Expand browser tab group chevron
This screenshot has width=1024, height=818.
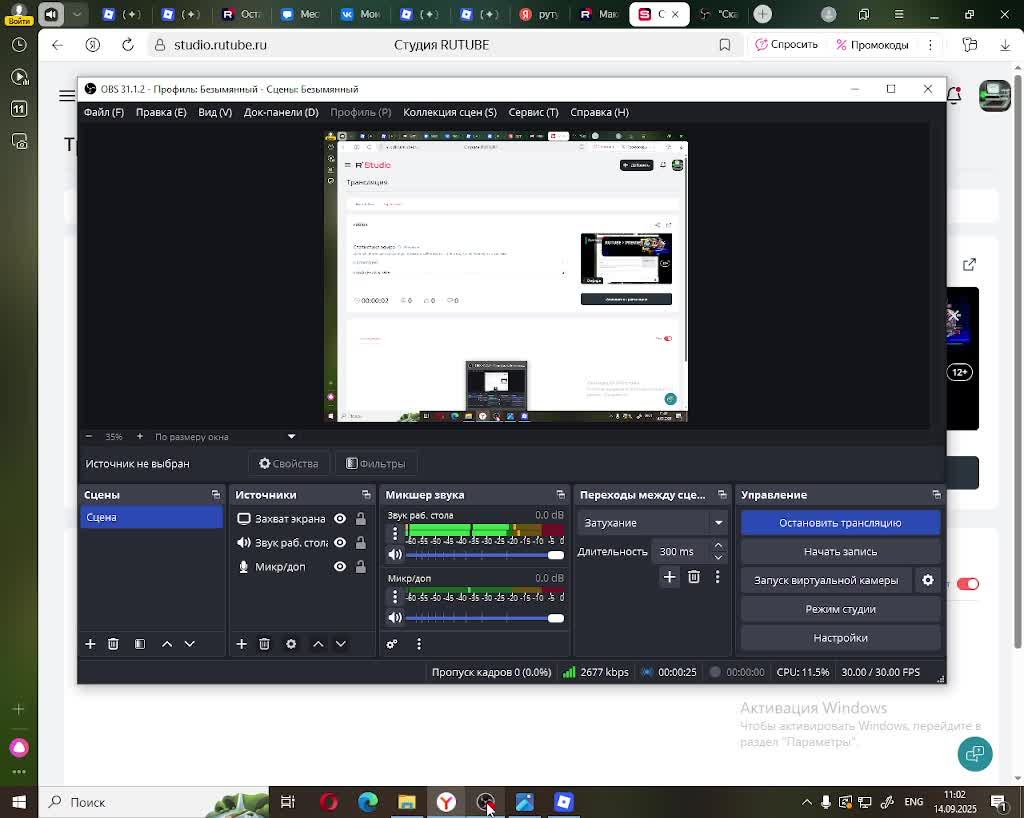(77, 14)
